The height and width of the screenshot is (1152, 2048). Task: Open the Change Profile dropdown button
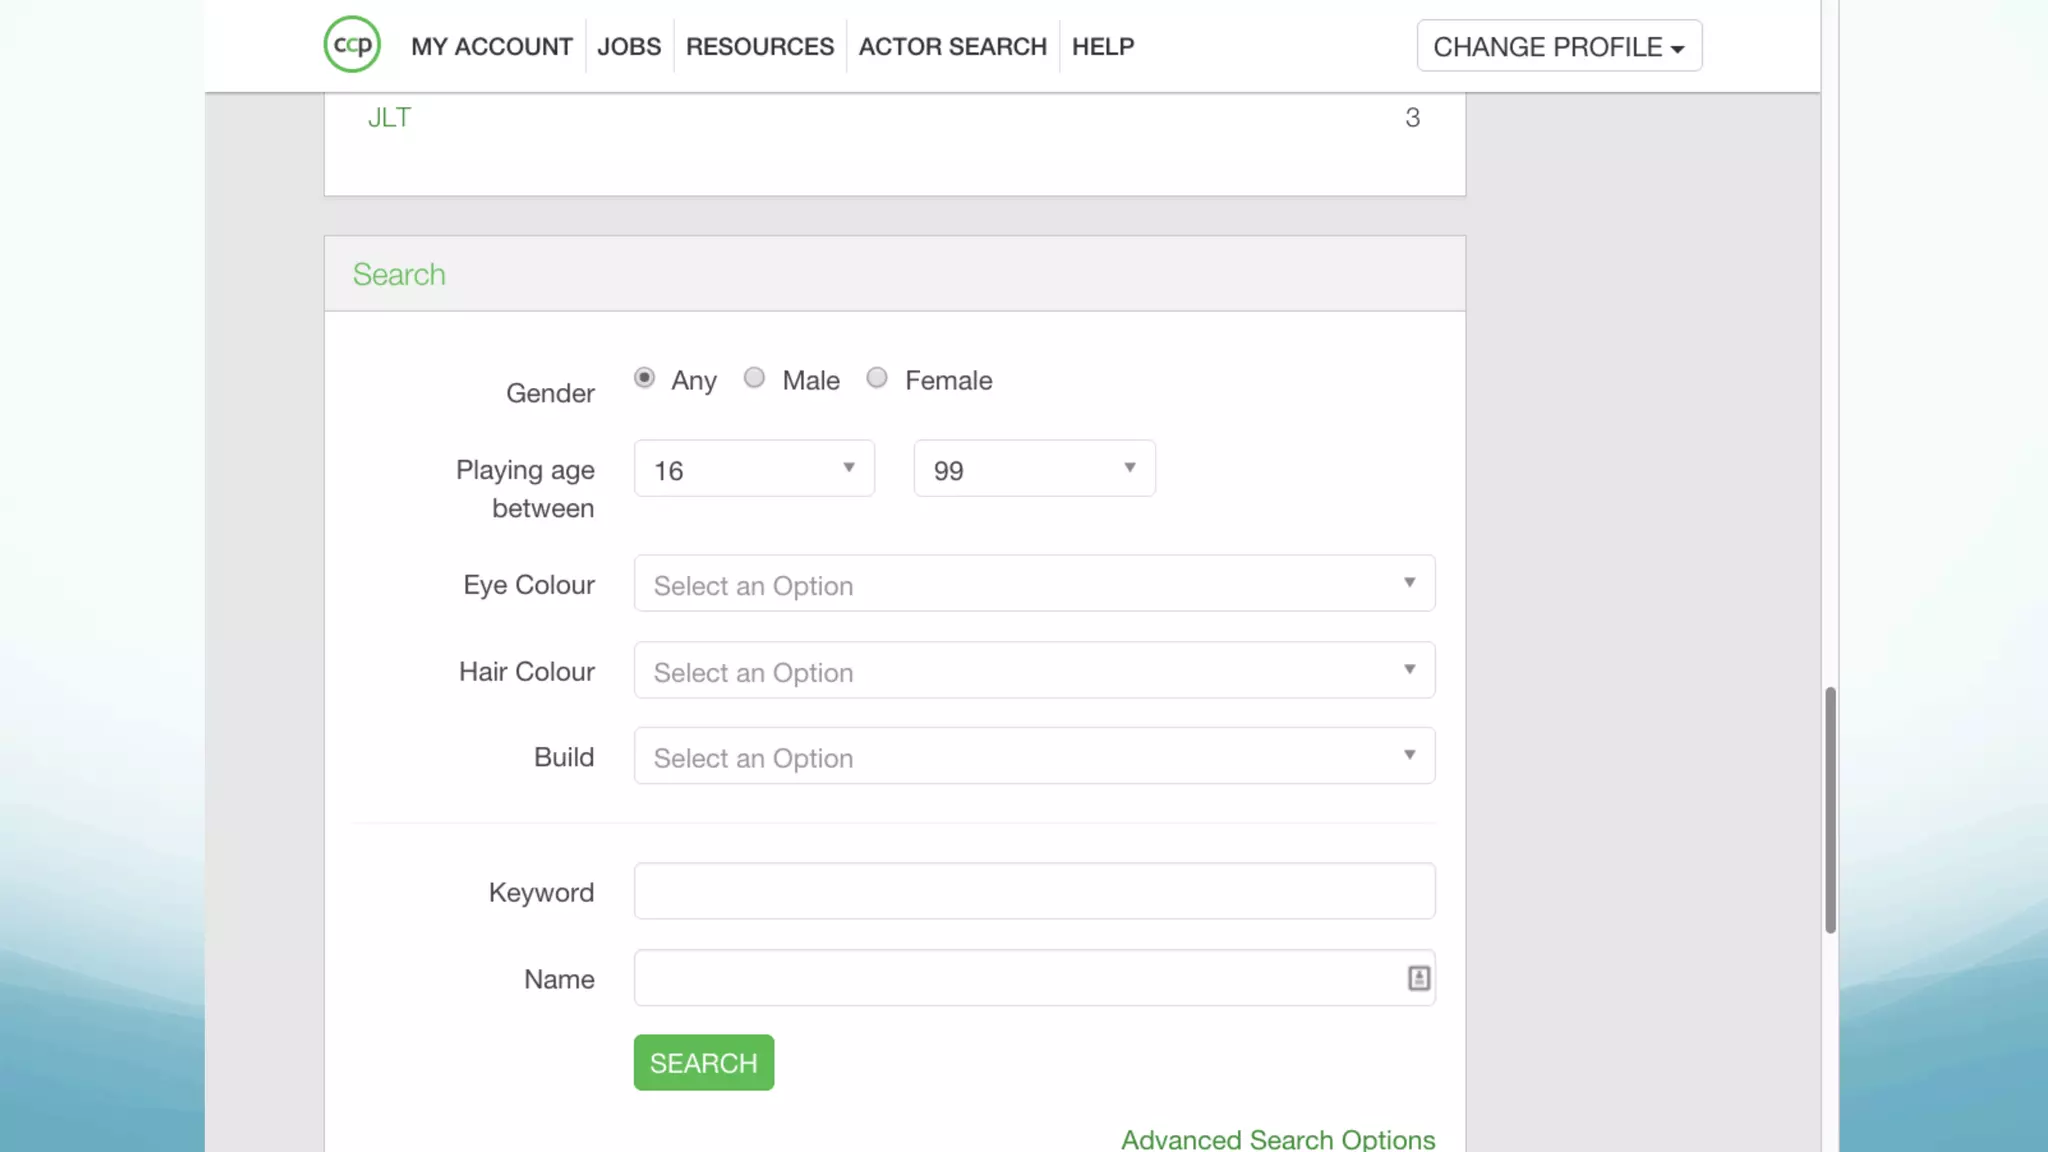pyautogui.click(x=1558, y=47)
